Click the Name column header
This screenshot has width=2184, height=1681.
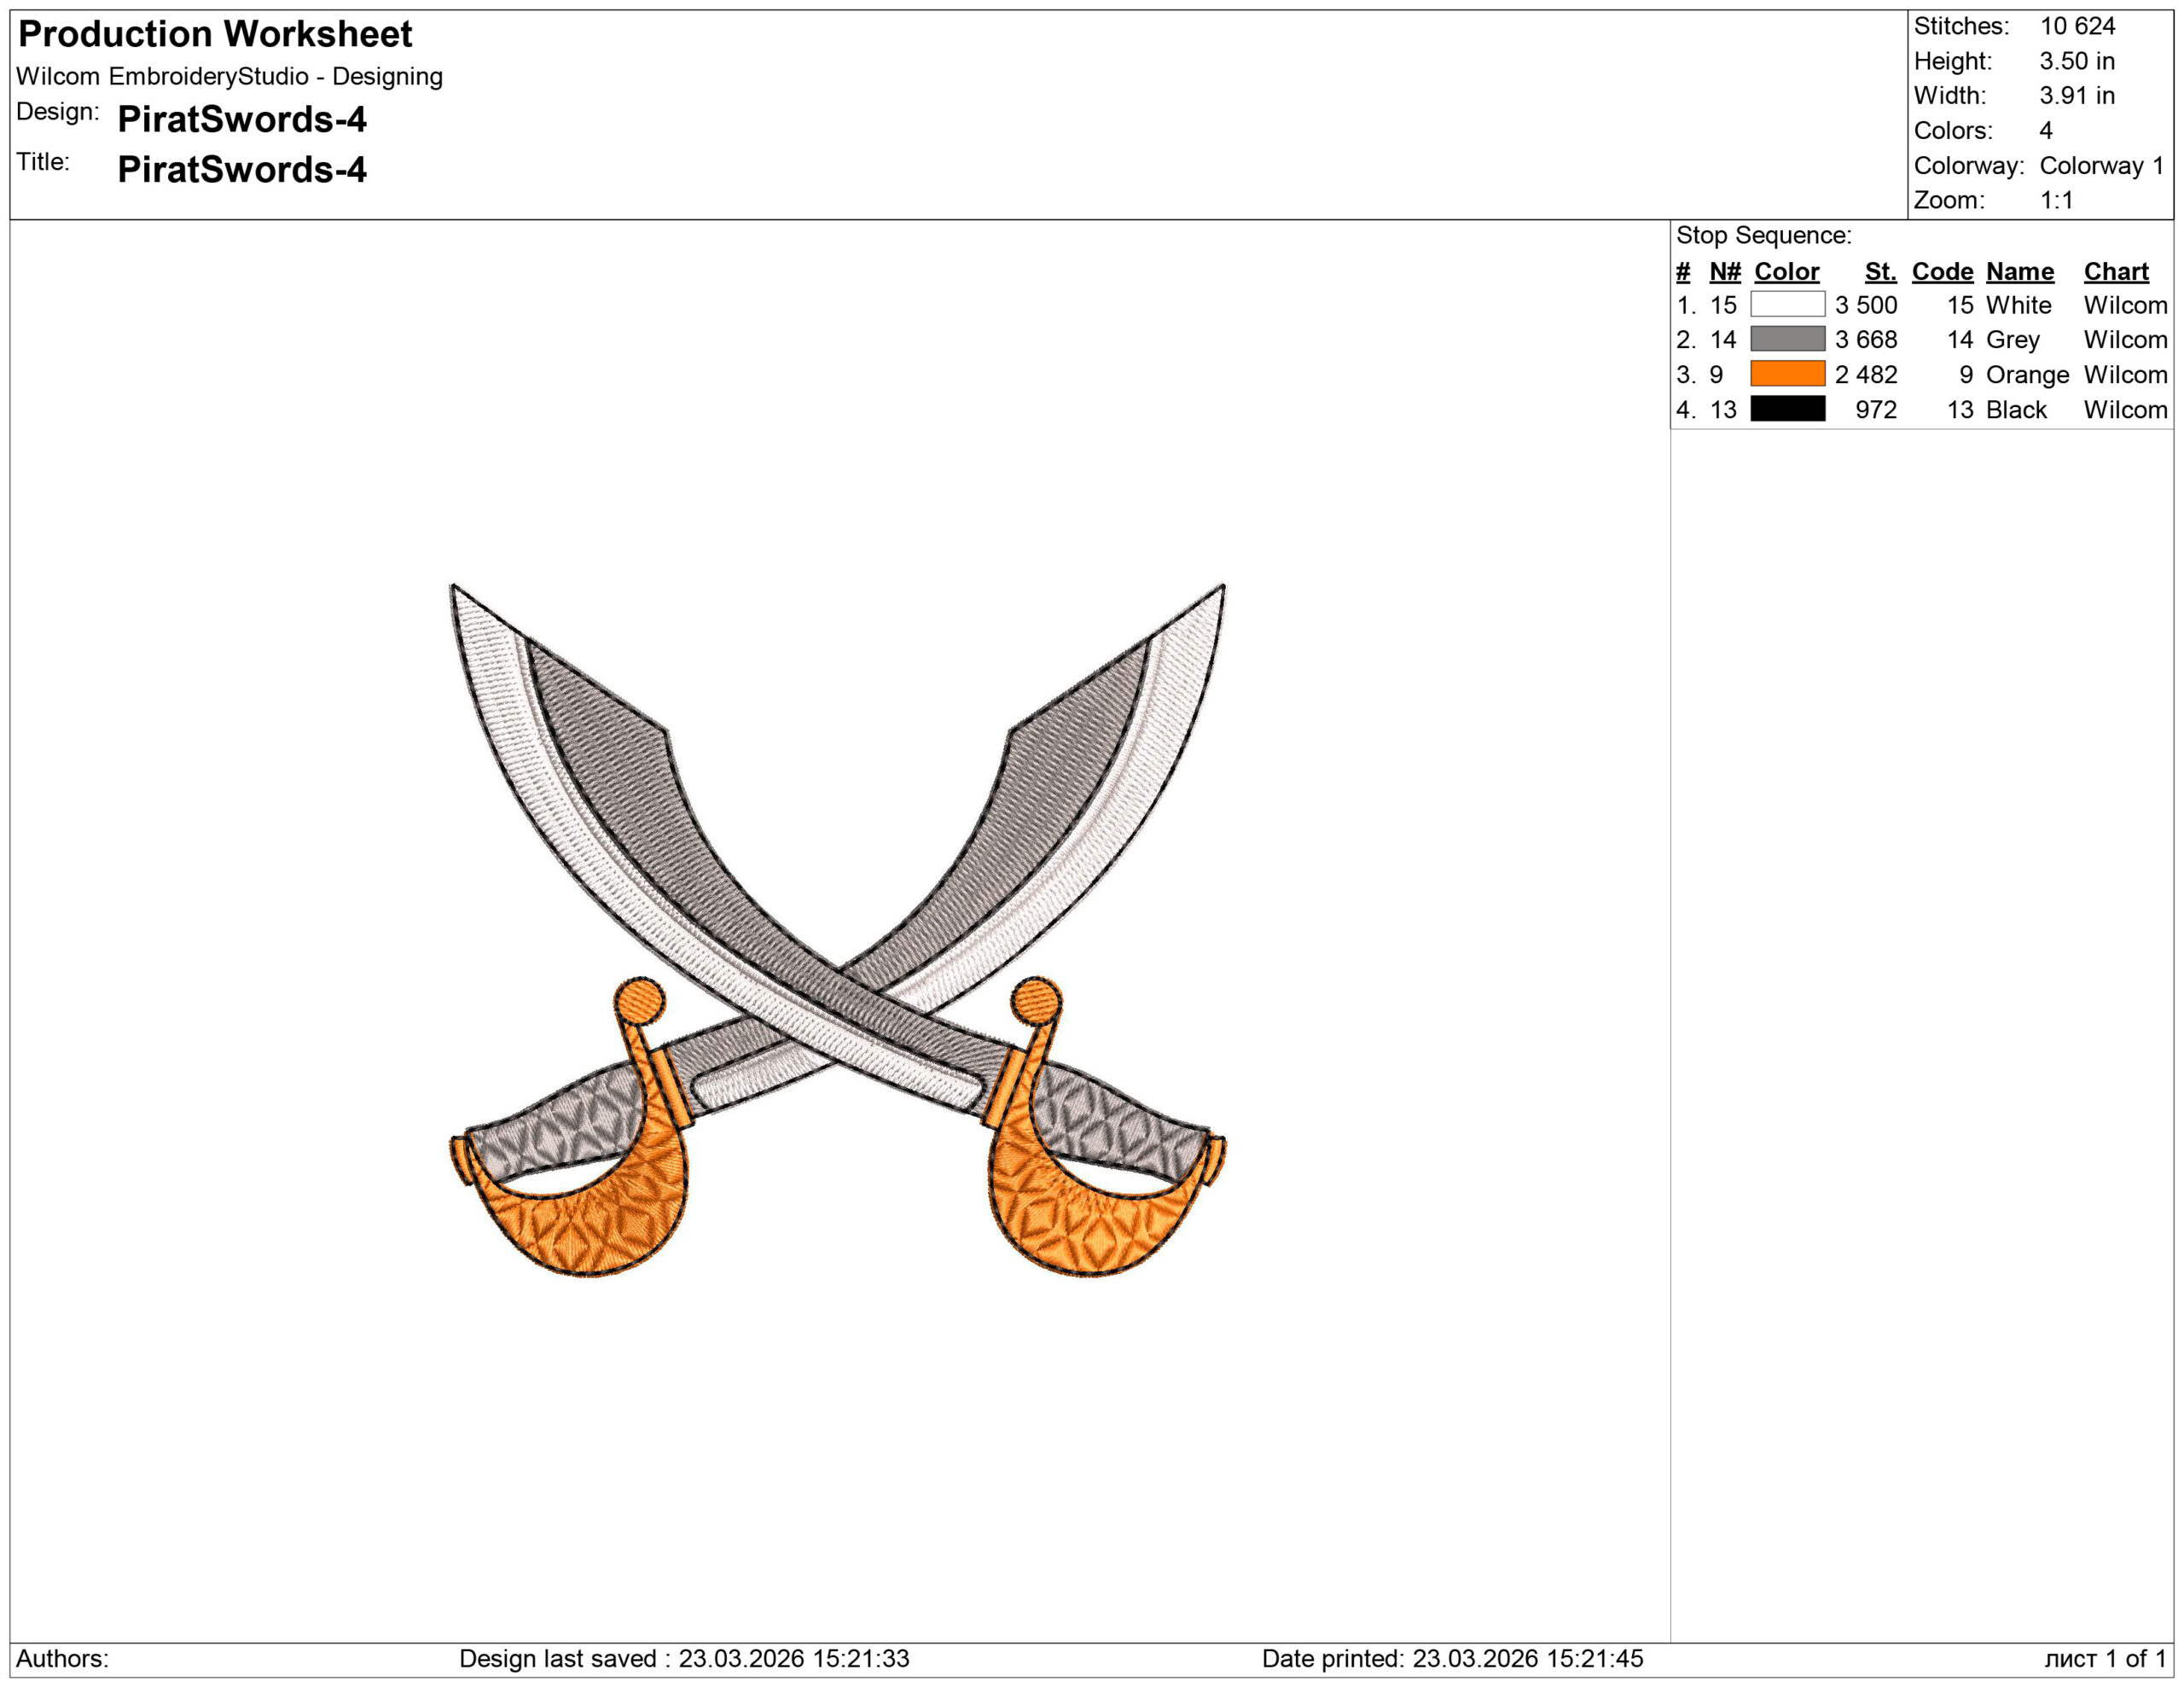(2019, 271)
